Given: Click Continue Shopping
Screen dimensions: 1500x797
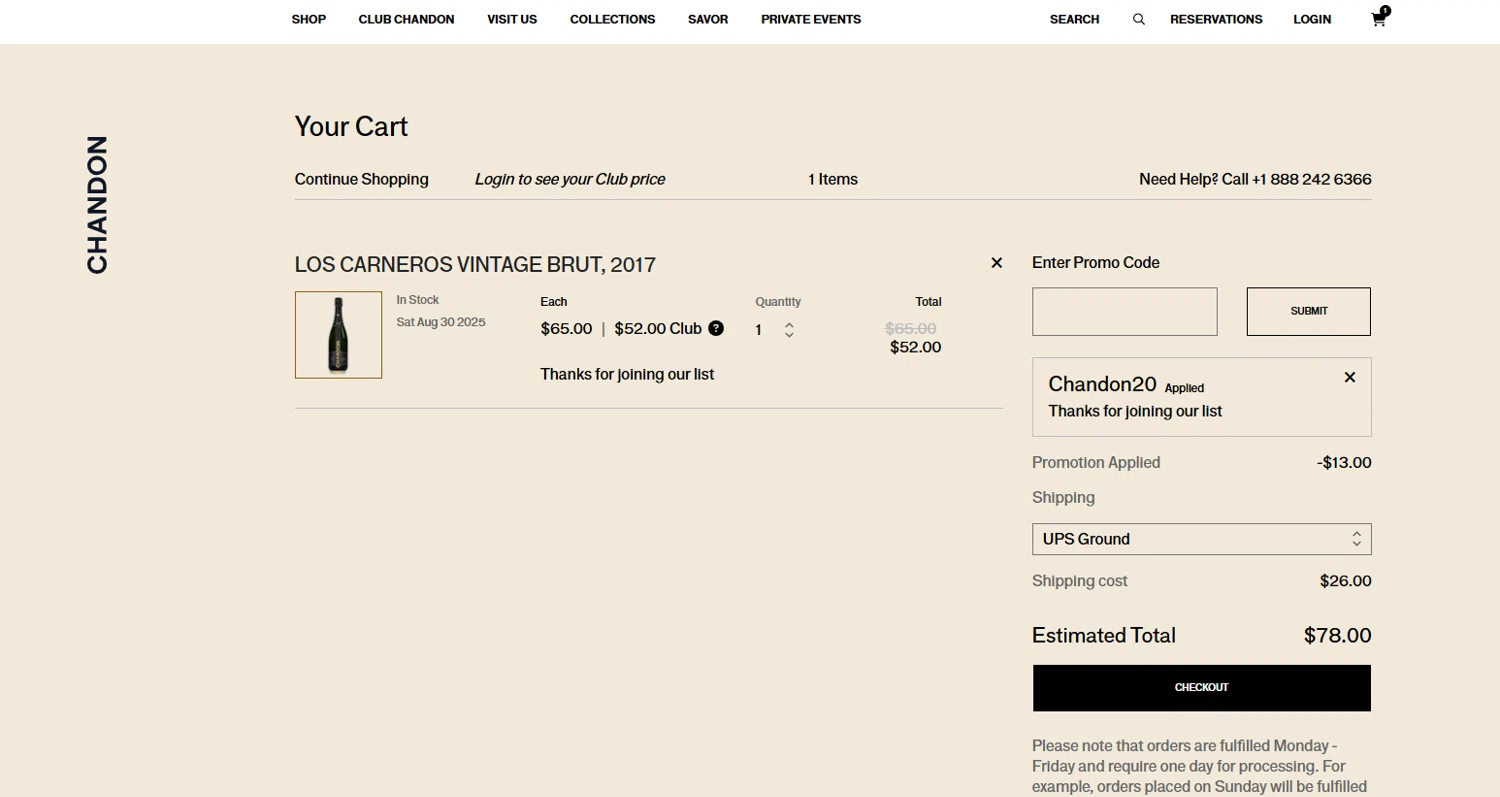Looking at the screenshot, I should coord(361,179).
